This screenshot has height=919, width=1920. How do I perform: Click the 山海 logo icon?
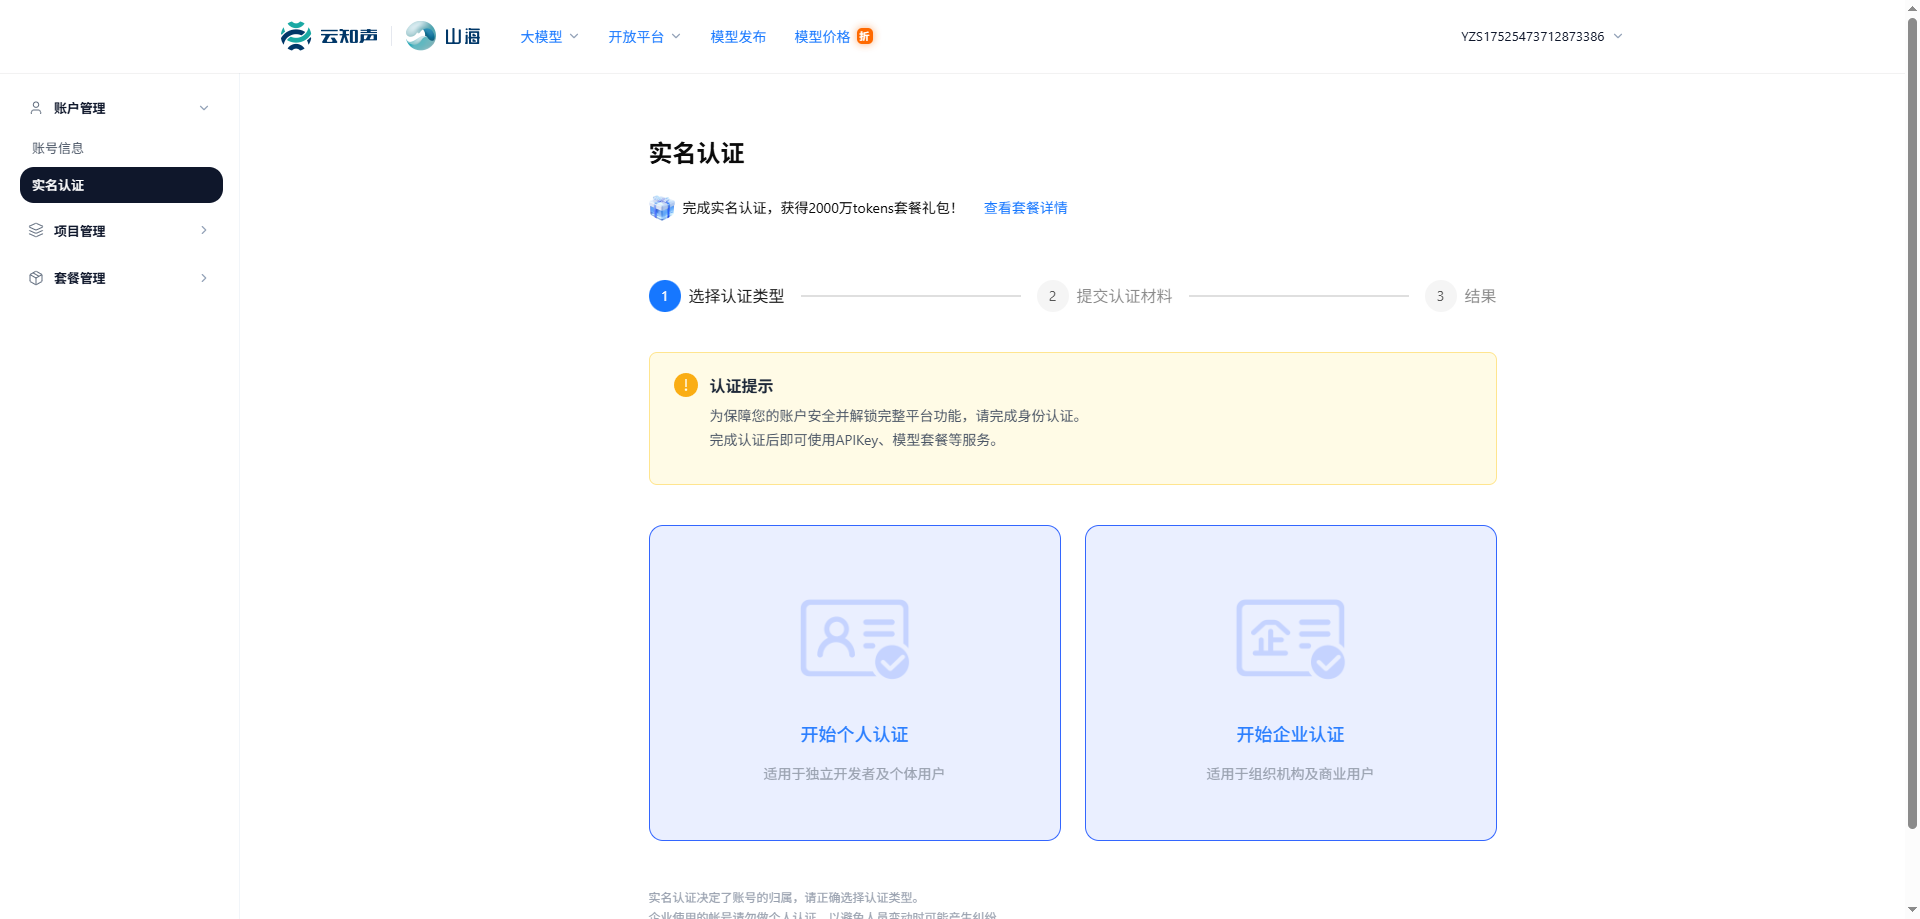(420, 34)
